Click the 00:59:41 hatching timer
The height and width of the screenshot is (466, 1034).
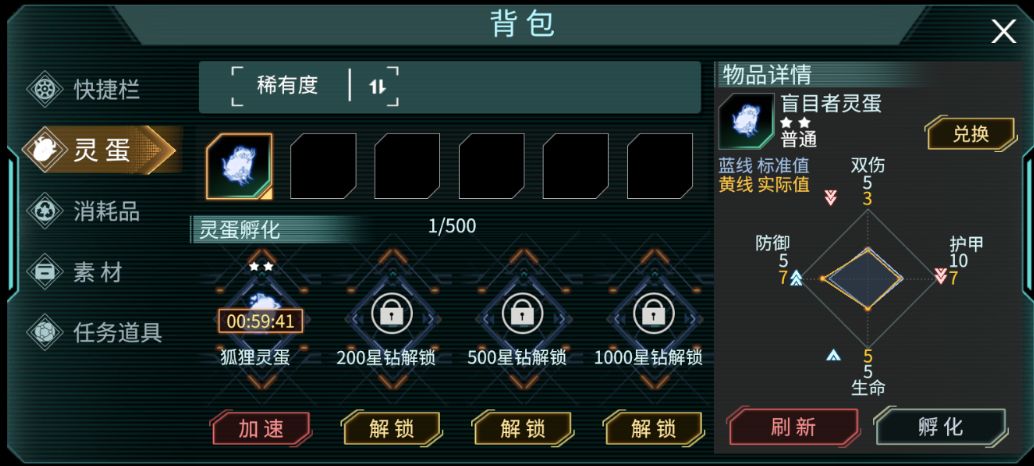pos(261,321)
